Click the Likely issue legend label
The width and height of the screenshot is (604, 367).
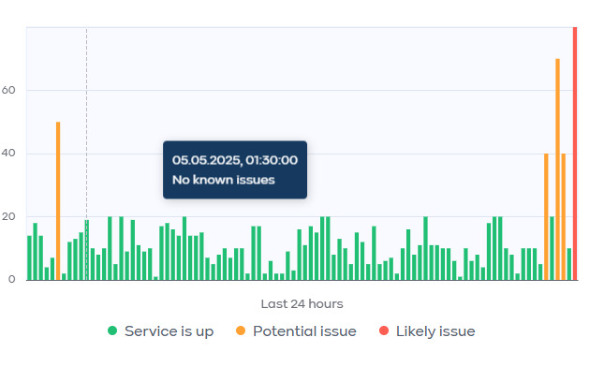pyautogui.click(x=435, y=331)
